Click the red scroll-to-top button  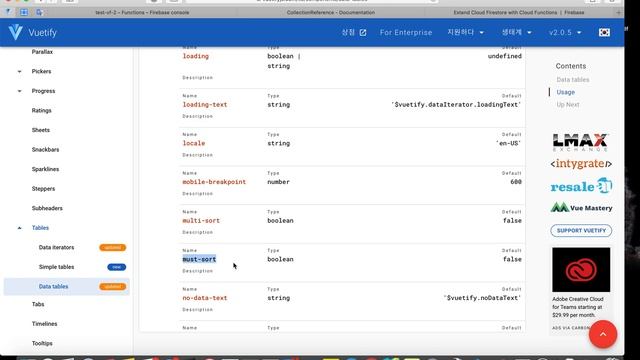[603, 334]
